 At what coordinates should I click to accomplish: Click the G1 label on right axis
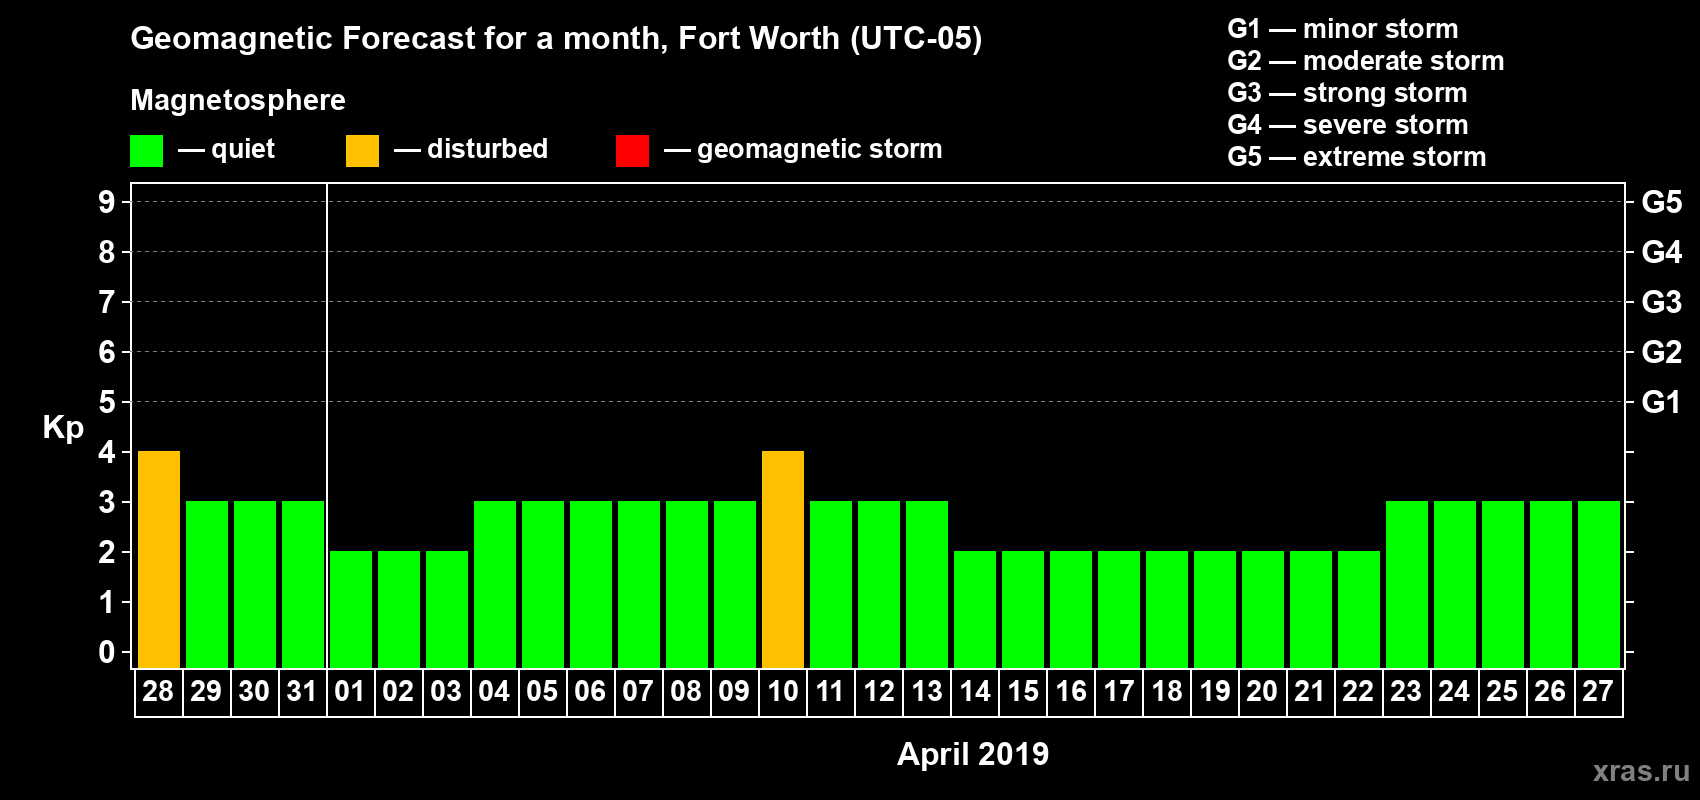pyautogui.click(x=1662, y=402)
